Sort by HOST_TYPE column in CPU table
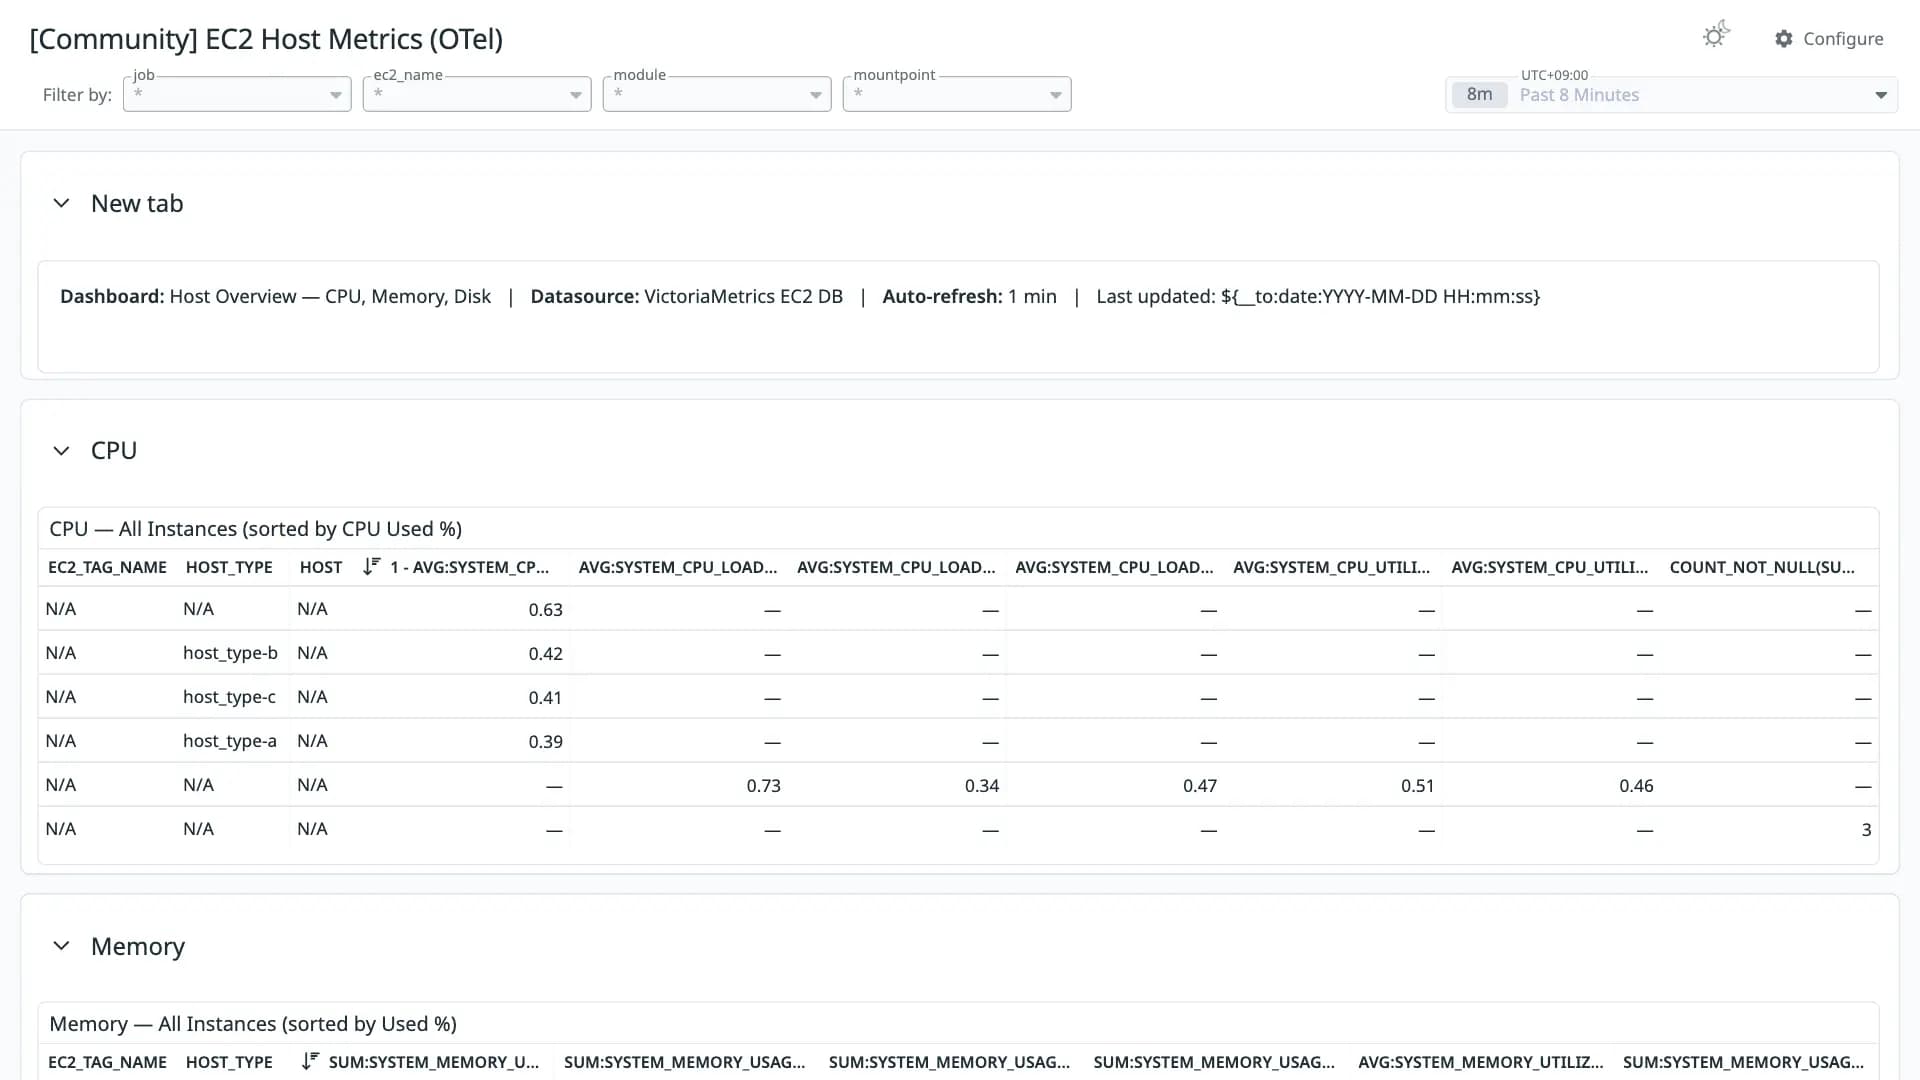This screenshot has width=1920, height=1080. 229,567
